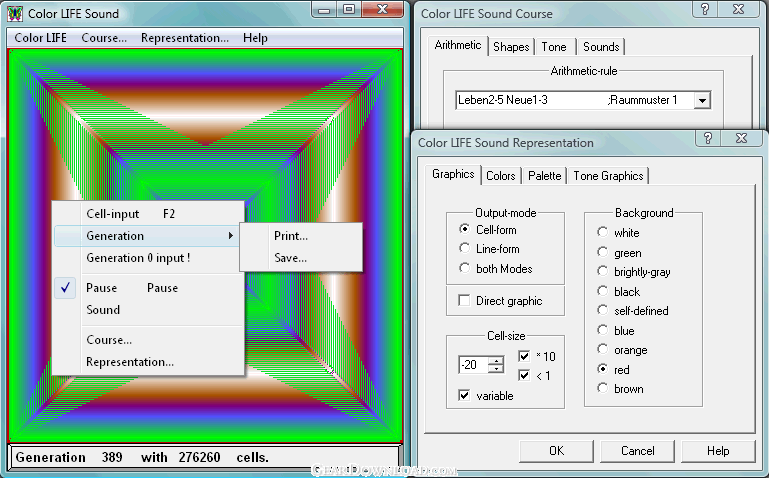The height and width of the screenshot is (478, 769).
Task: Choose black background
Action: click(618, 292)
